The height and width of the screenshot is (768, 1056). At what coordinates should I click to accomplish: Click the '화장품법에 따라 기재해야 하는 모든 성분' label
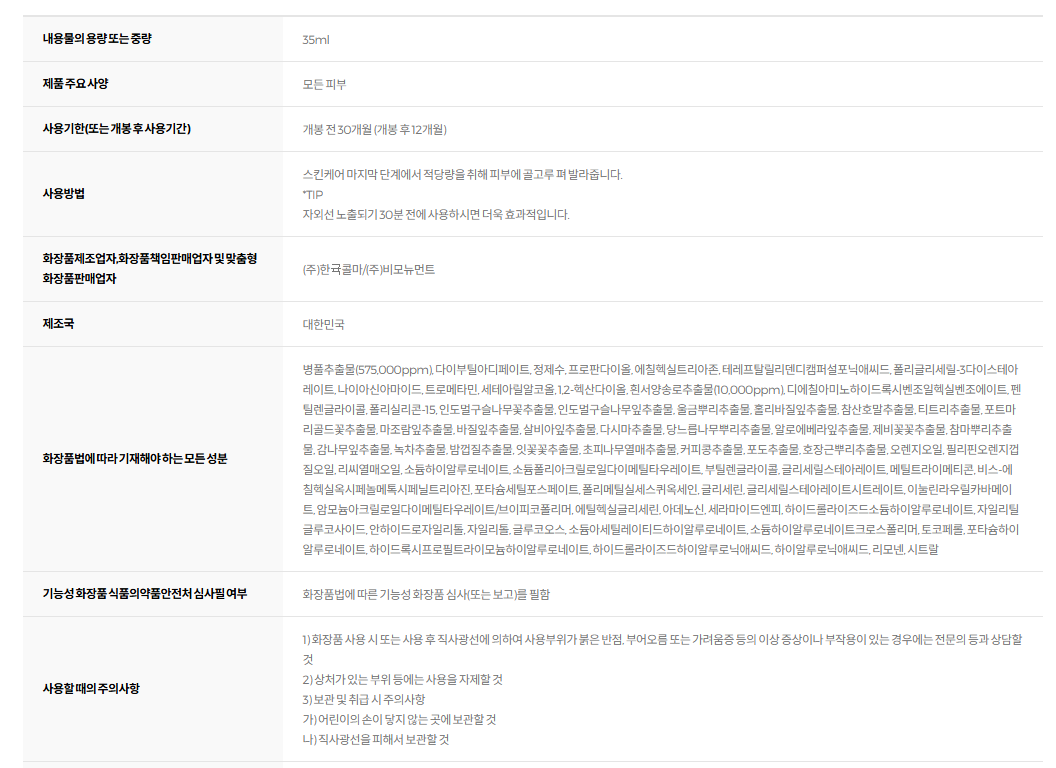click(x=135, y=458)
